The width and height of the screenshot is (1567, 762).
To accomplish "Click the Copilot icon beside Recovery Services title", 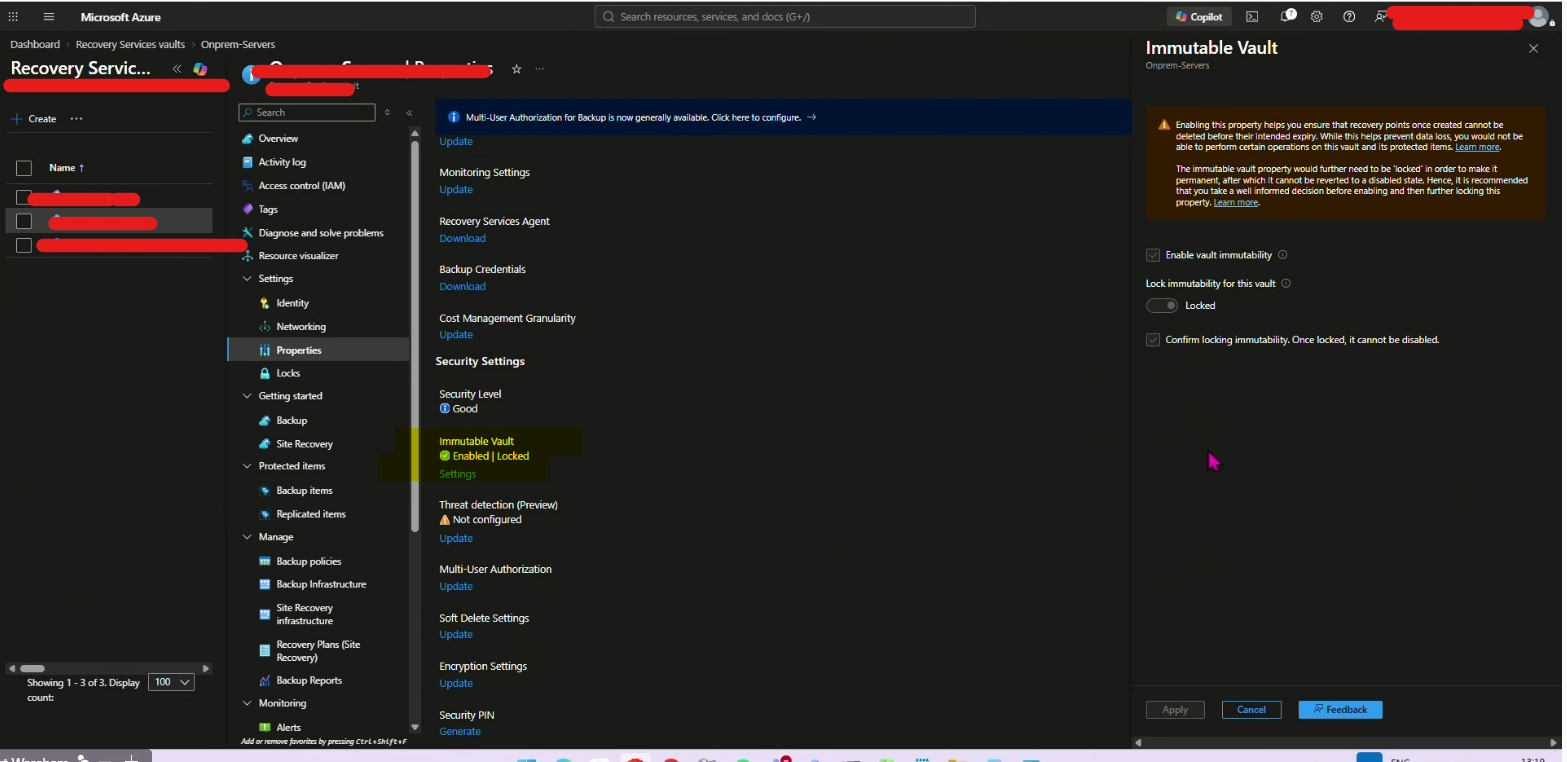I will coord(200,69).
